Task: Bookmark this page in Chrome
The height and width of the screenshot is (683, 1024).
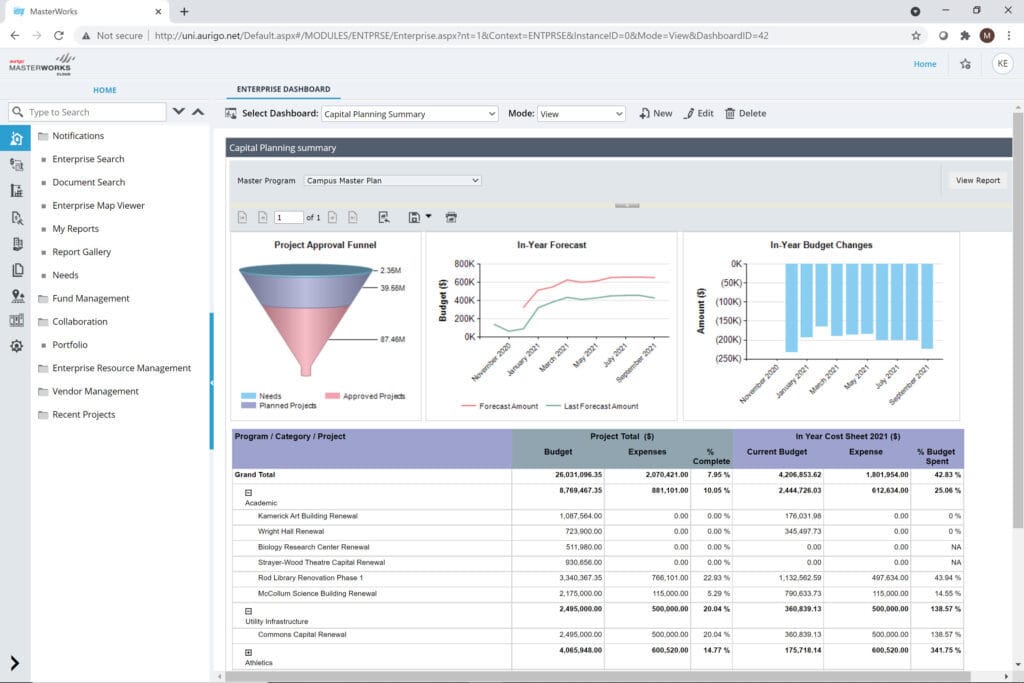Action: pyautogui.click(x=916, y=35)
